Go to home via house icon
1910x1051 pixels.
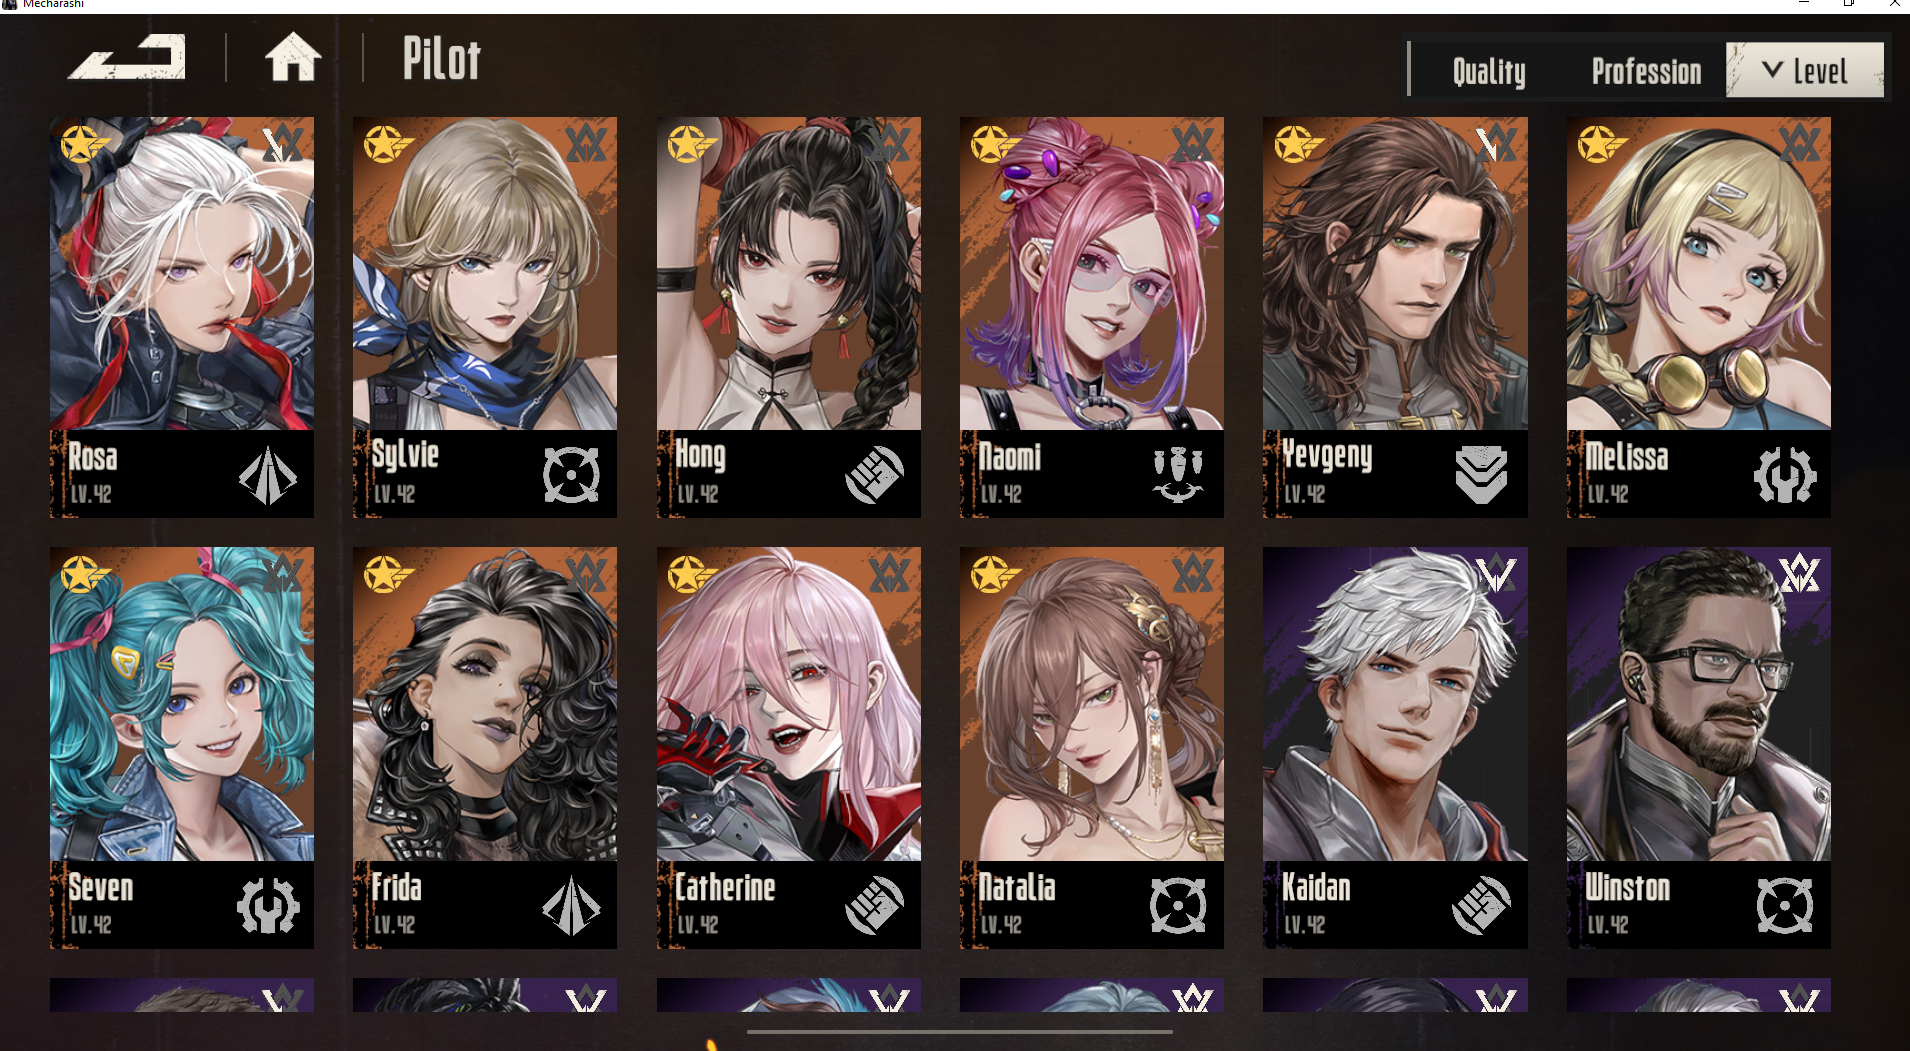click(293, 57)
